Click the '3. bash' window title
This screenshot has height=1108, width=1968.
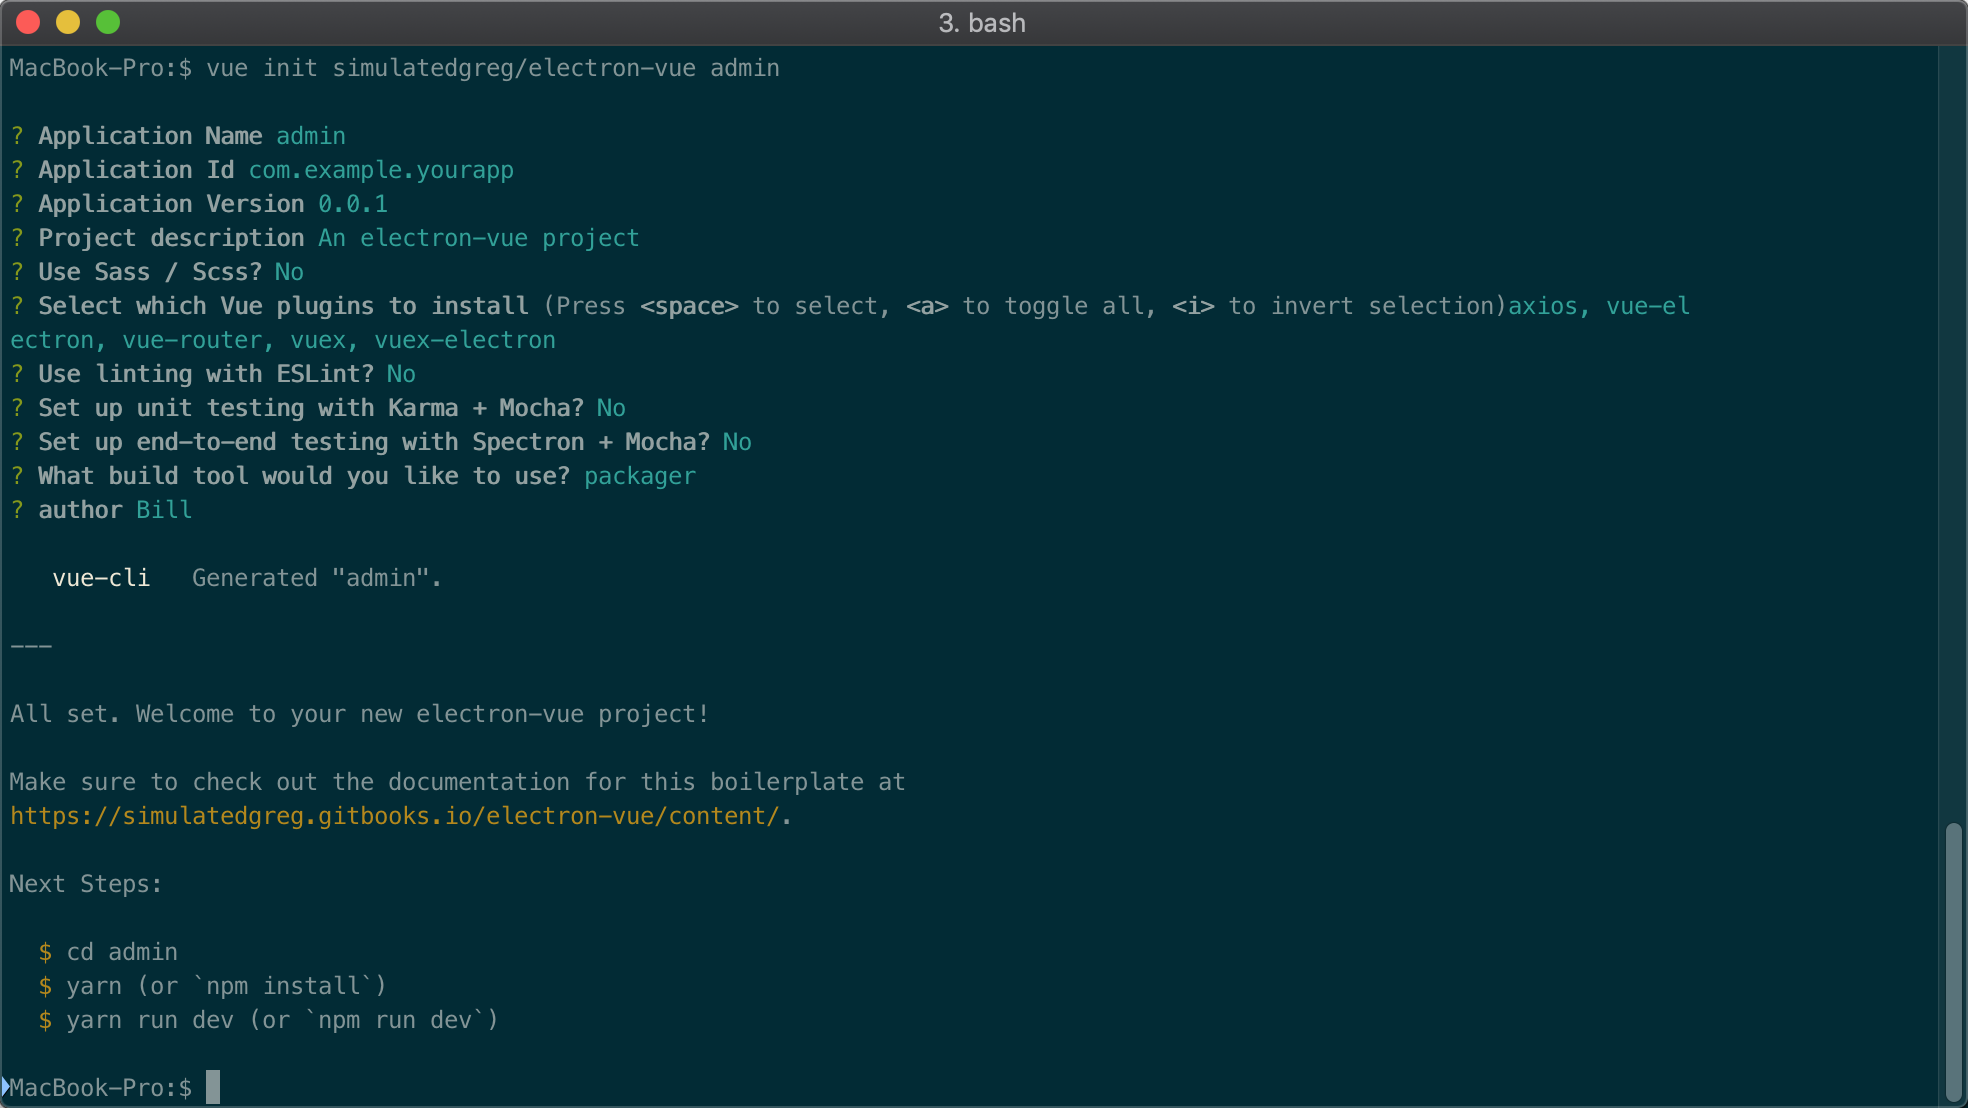click(982, 23)
